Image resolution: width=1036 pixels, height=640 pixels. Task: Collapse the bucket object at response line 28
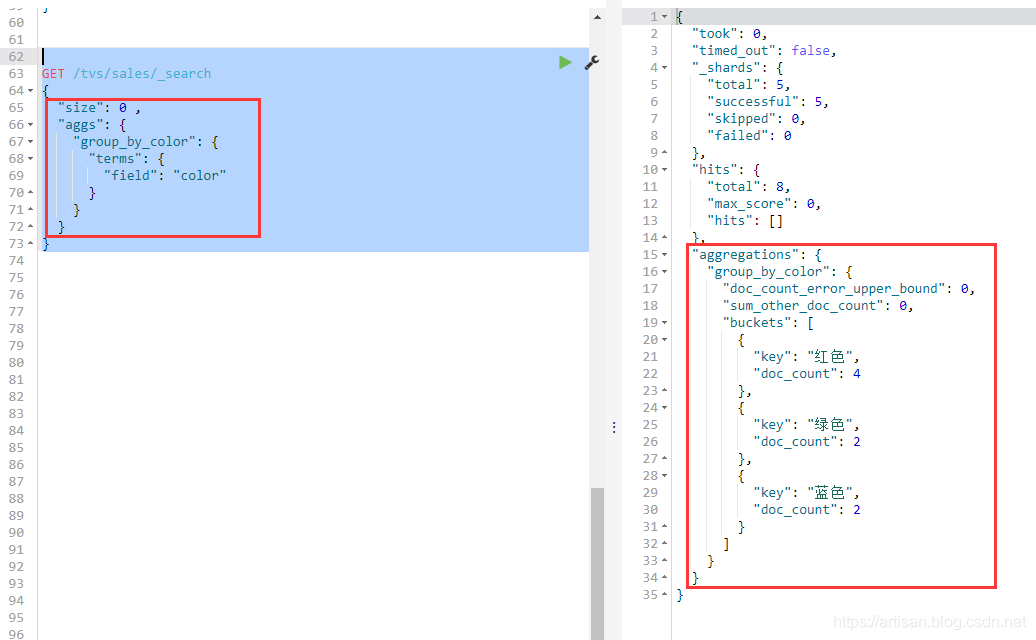[666, 476]
